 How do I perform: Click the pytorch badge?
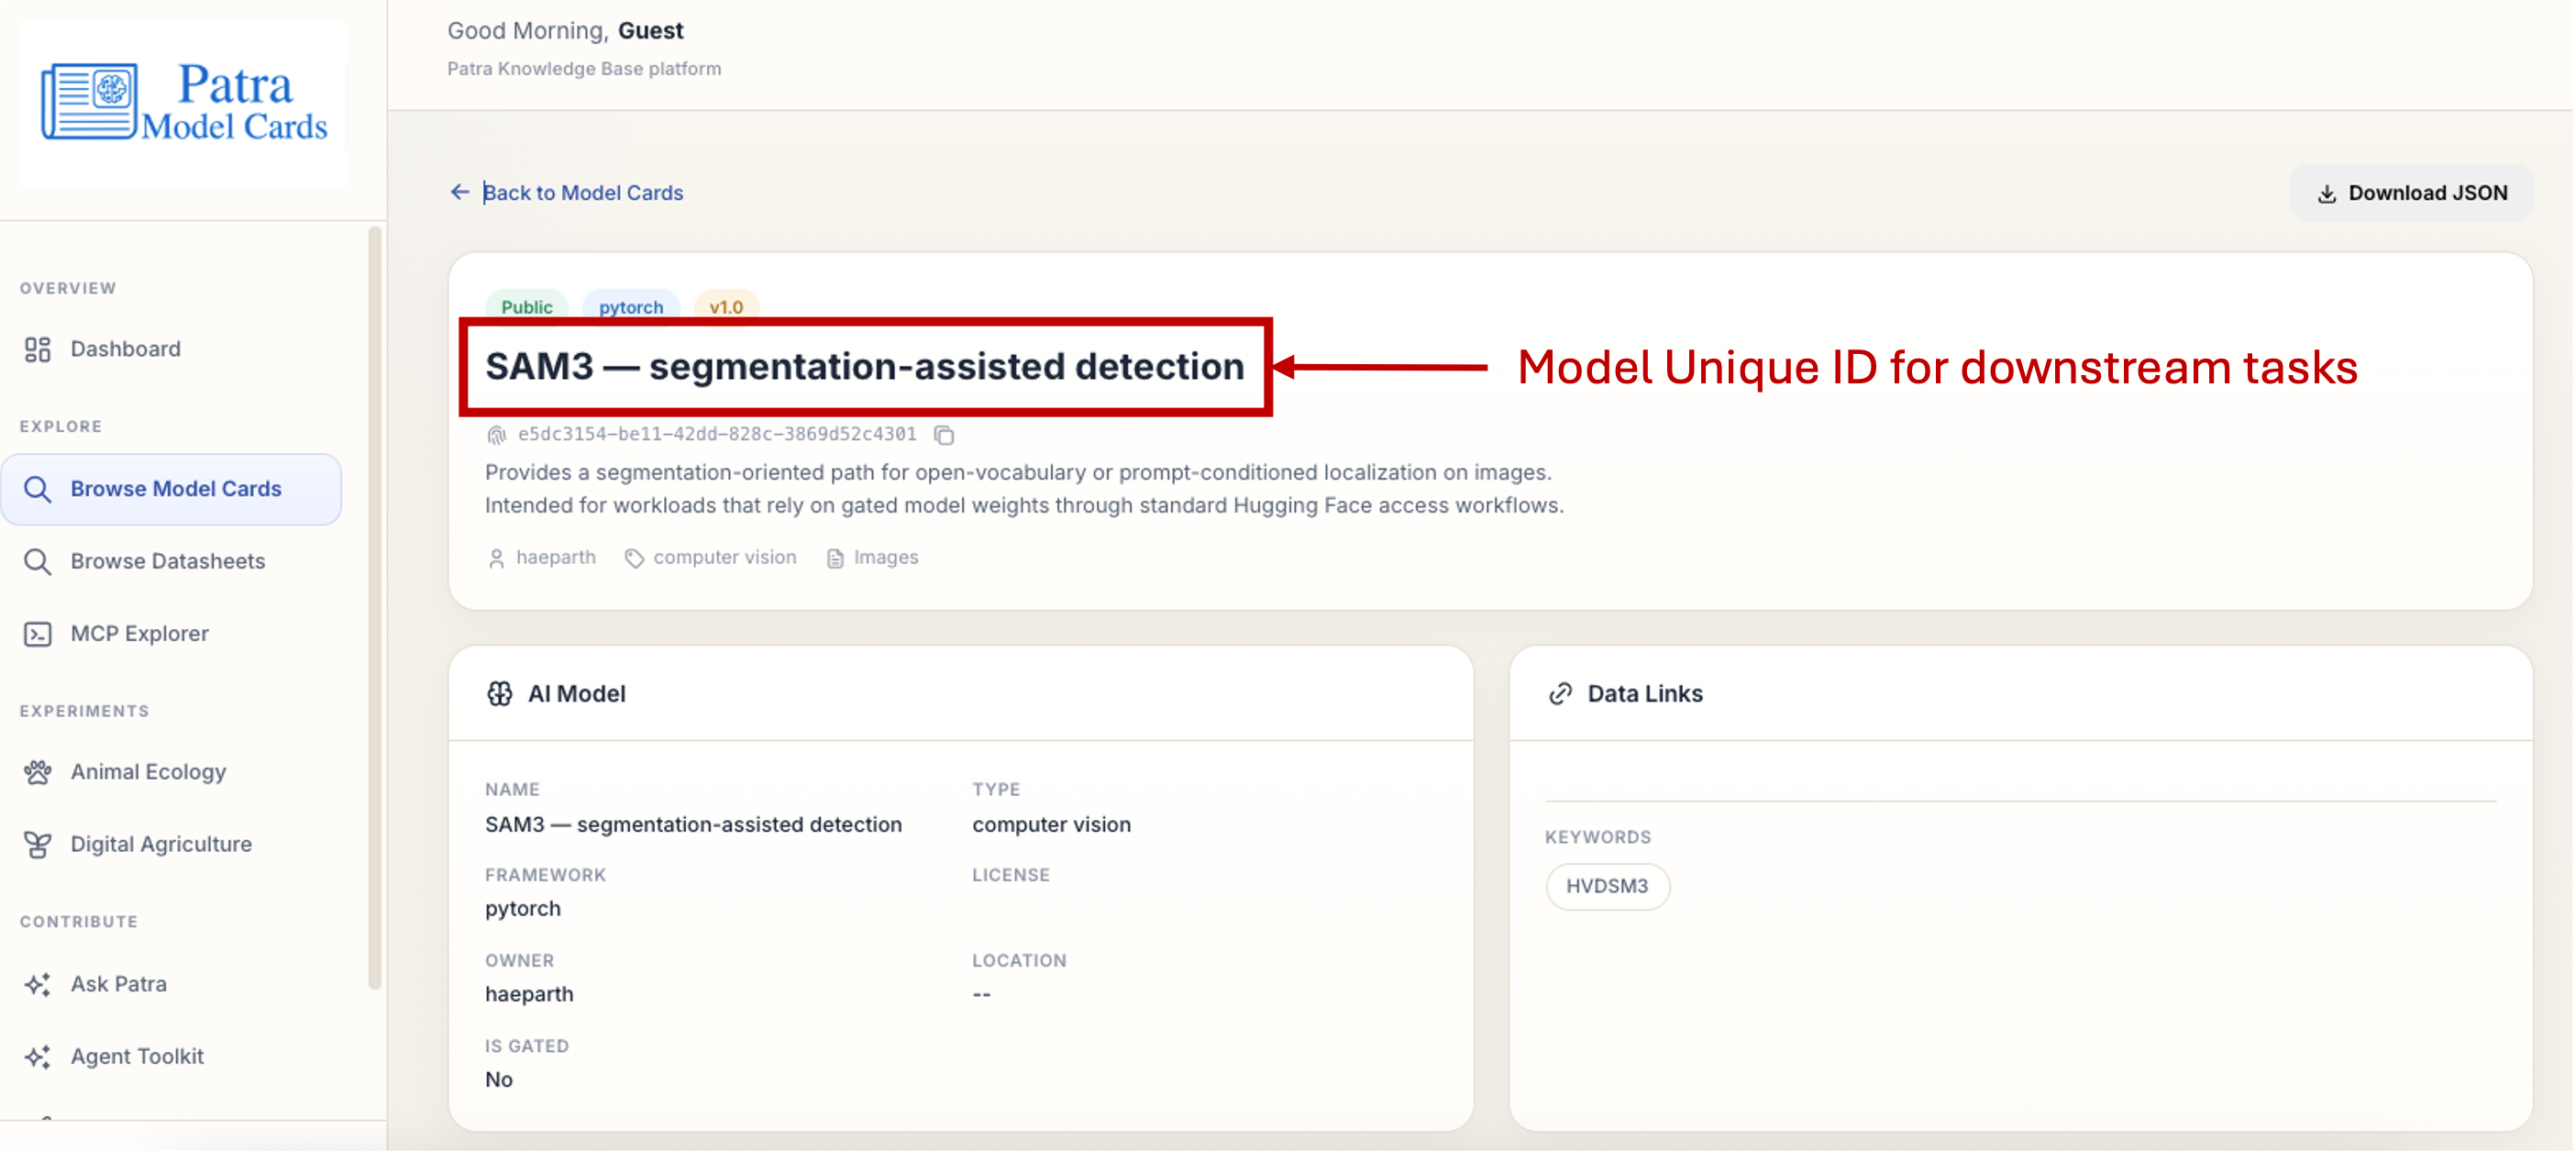click(631, 307)
